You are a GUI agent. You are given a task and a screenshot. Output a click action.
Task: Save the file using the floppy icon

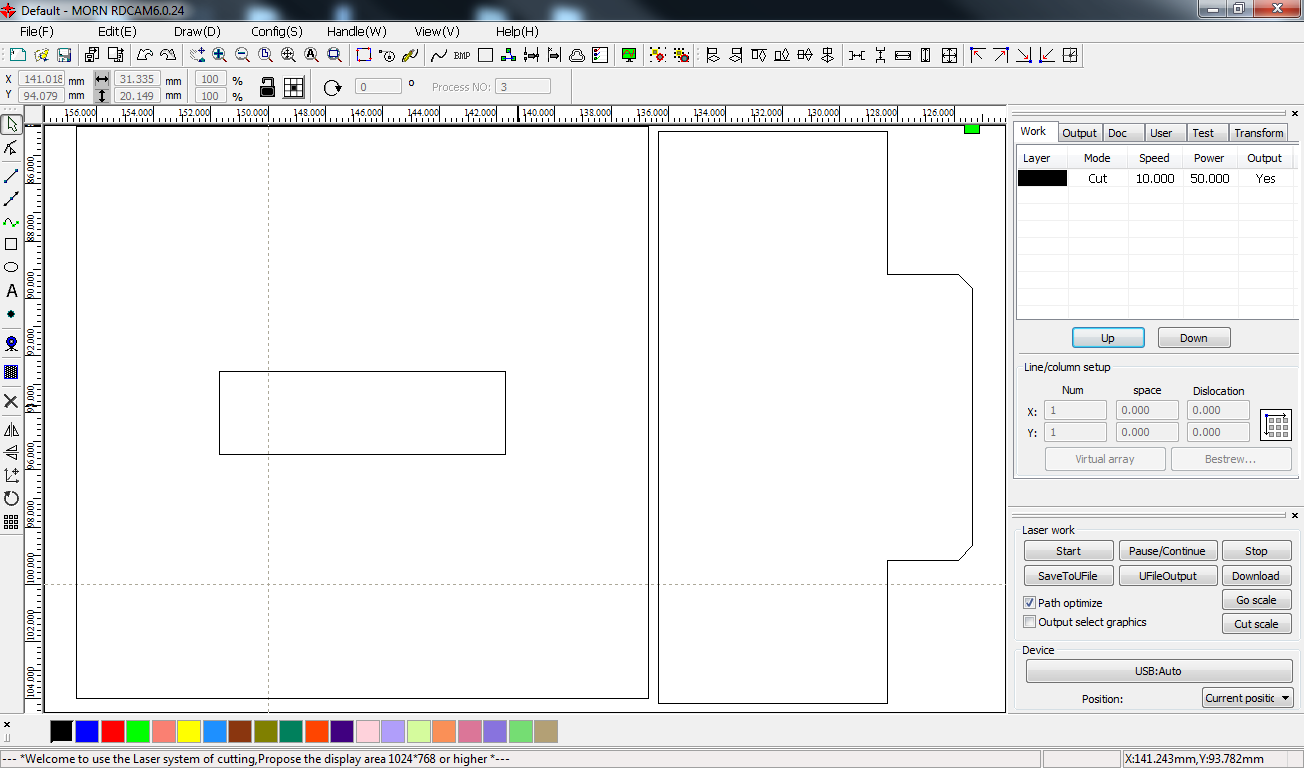point(64,55)
